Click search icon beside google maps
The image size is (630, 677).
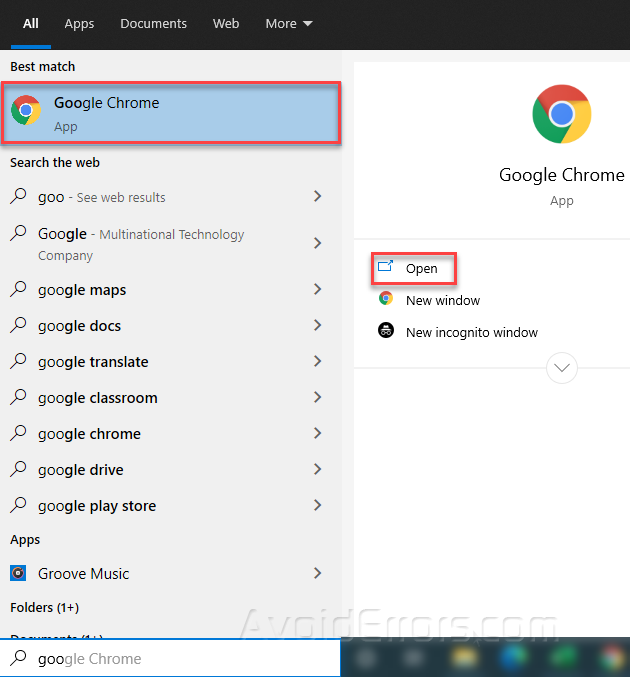tap(18, 288)
